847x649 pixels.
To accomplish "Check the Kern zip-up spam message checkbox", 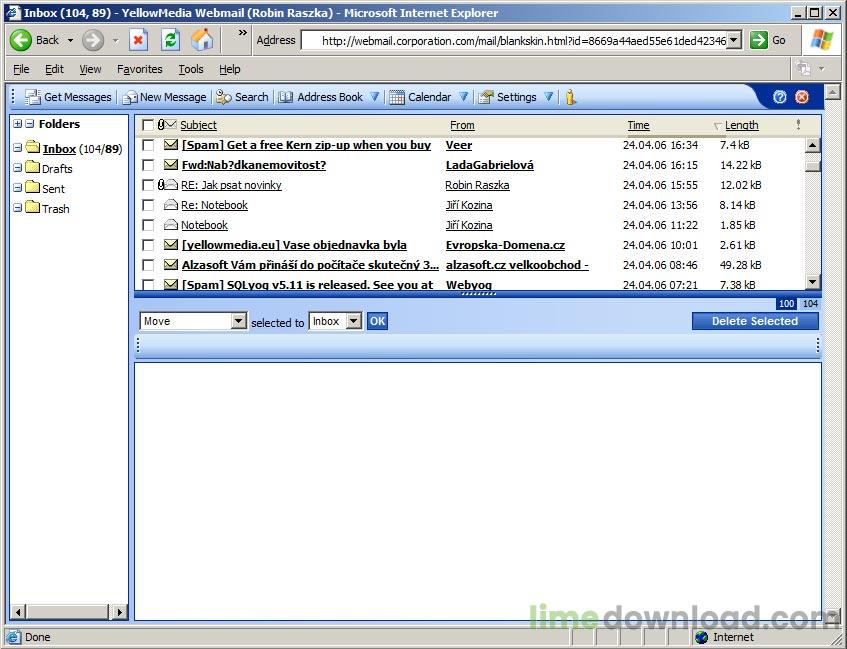I will [147, 145].
